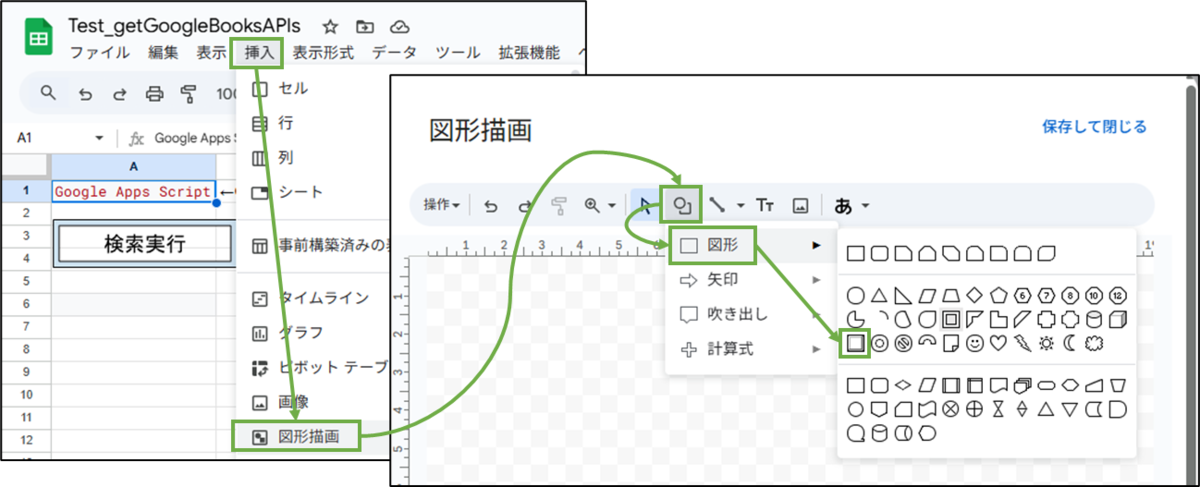Viewport: 1200px width, 487px height.
Task: Redo in the Sheets toolbar
Action: coord(119,94)
